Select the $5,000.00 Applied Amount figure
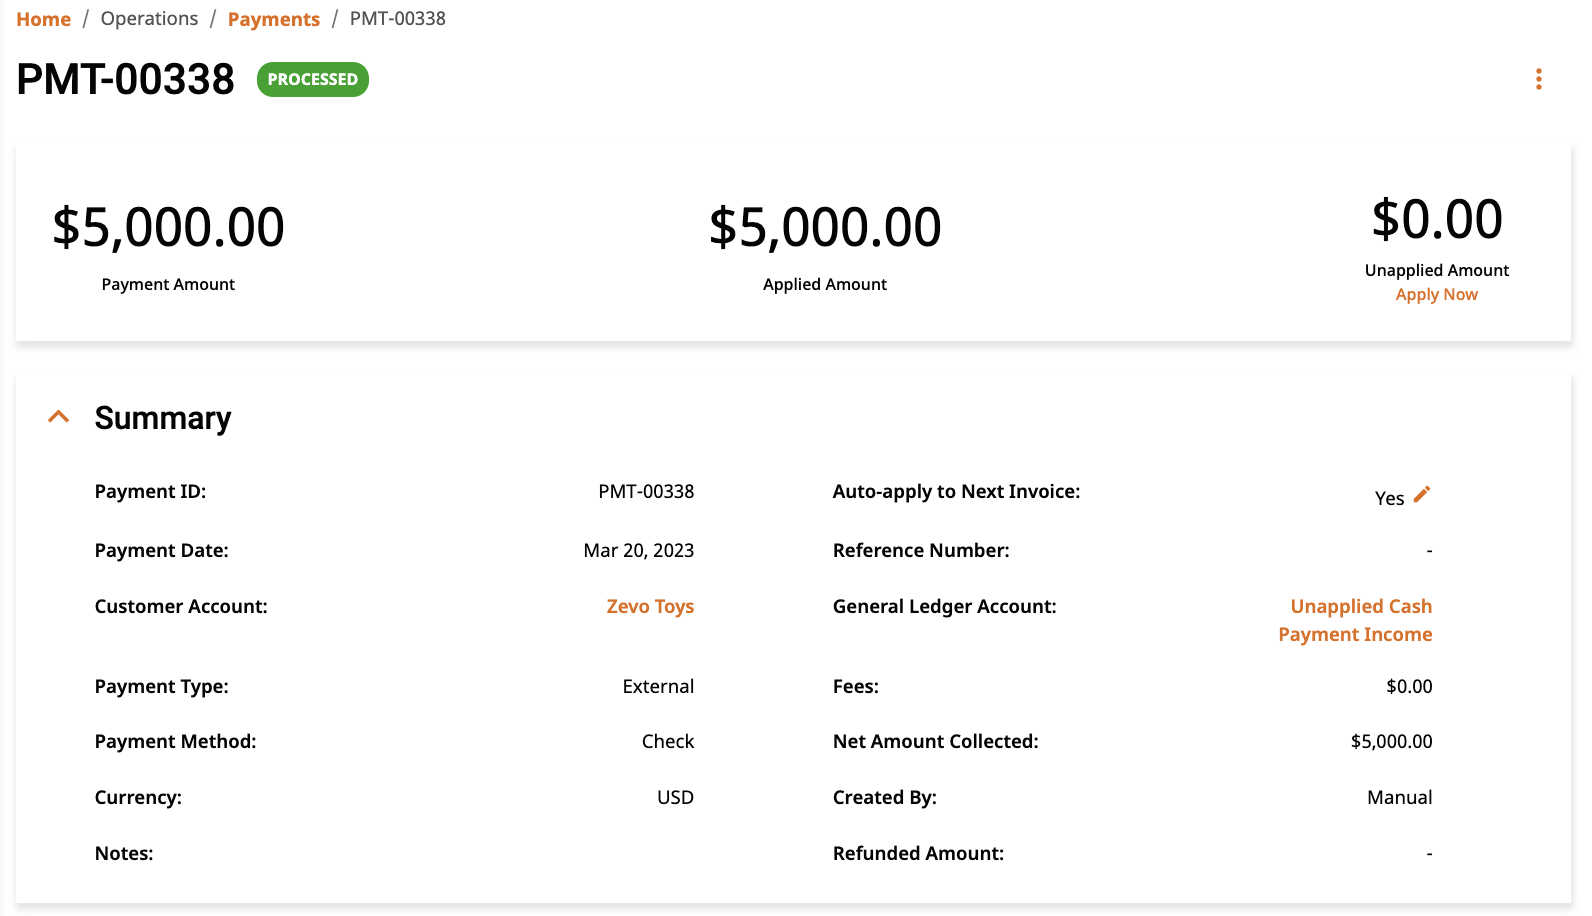 click(x=825, y=227)
